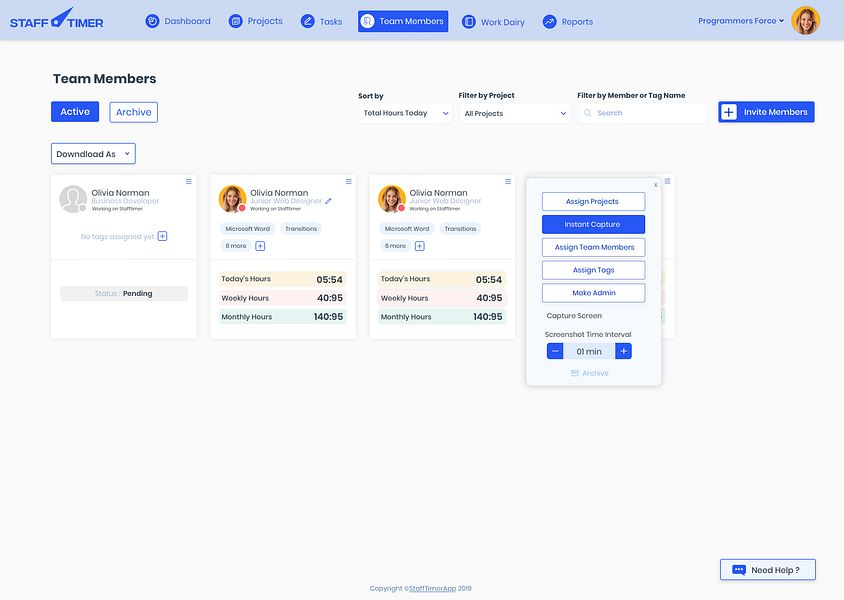
Task: Select Make Admin option
Action: point(593,293)
